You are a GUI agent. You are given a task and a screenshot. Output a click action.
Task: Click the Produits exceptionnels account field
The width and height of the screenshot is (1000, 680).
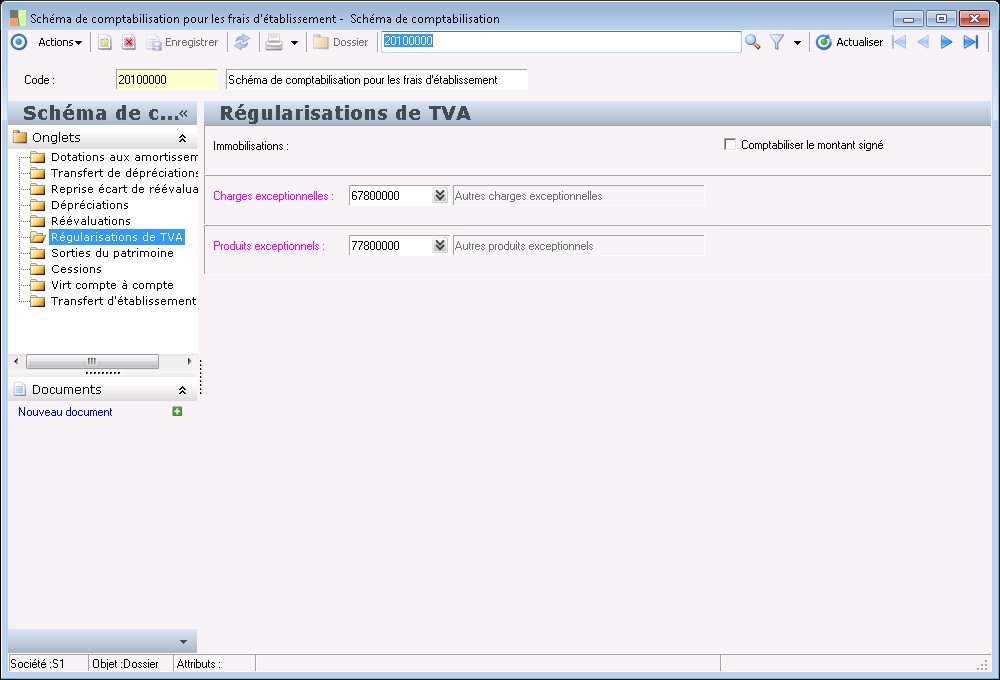(x=390, y=246)
